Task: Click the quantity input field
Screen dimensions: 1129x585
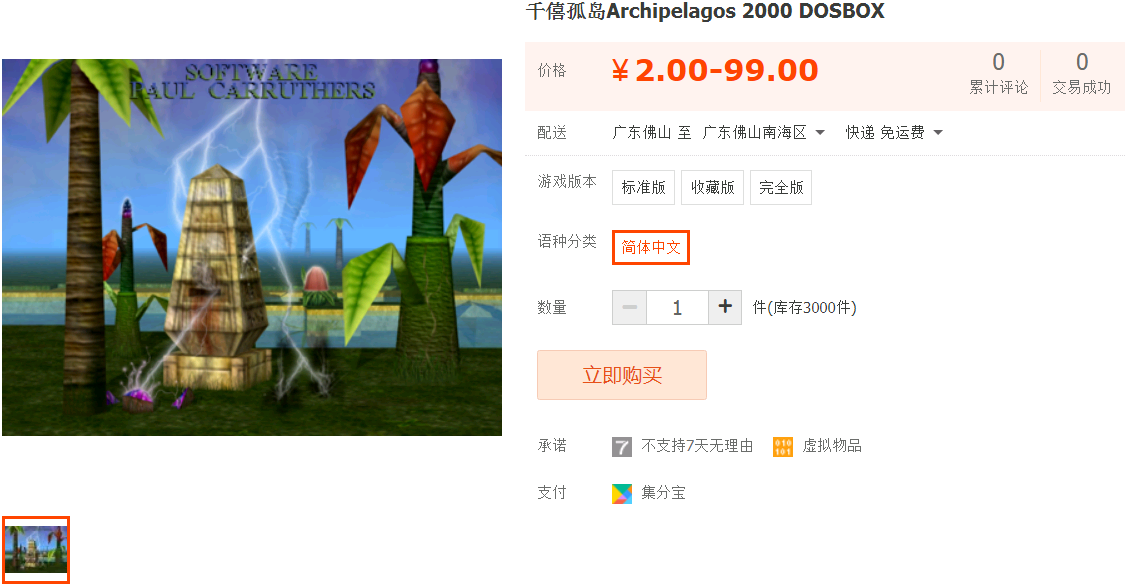Action: (677, 308)
